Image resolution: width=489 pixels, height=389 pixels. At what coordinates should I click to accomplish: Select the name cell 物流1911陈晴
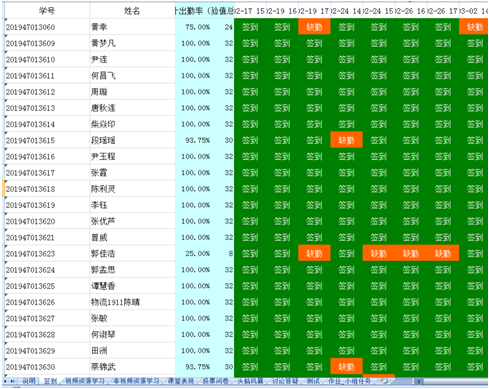(132, 302)
